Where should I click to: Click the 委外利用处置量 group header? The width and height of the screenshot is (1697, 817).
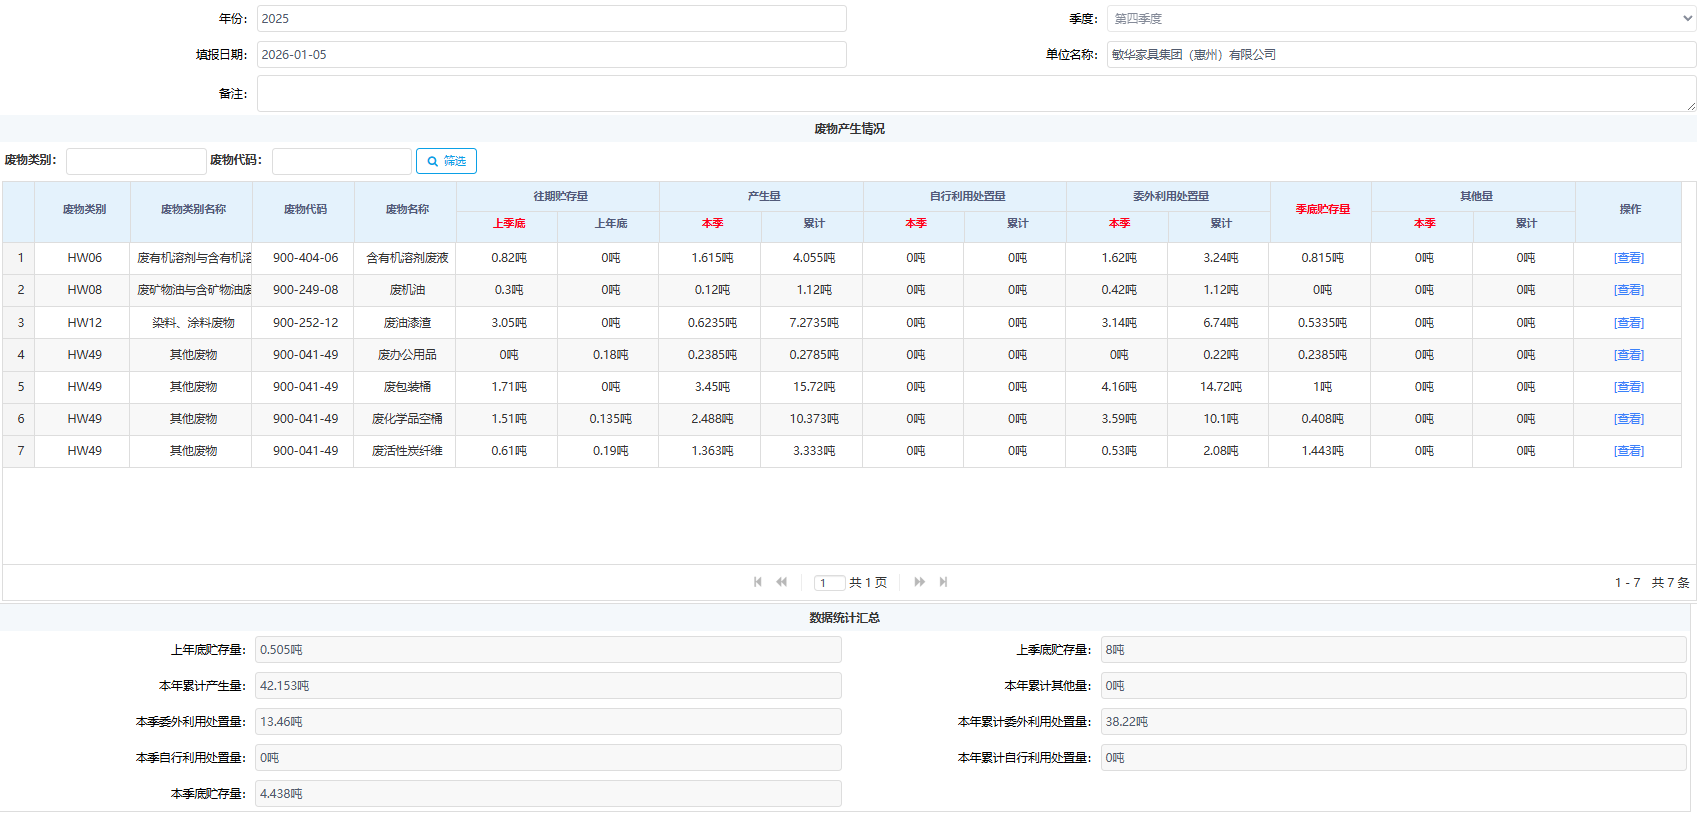point(1170,197)
